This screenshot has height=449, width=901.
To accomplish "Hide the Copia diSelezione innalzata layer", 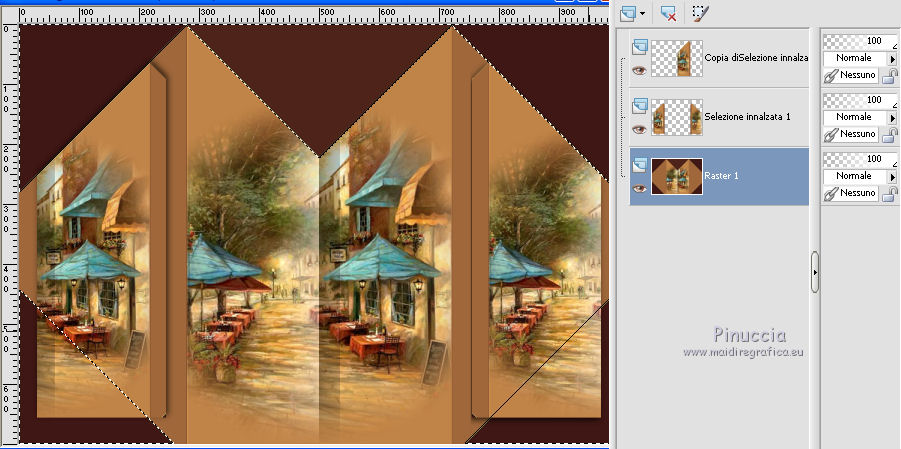I will coord(639,70).
